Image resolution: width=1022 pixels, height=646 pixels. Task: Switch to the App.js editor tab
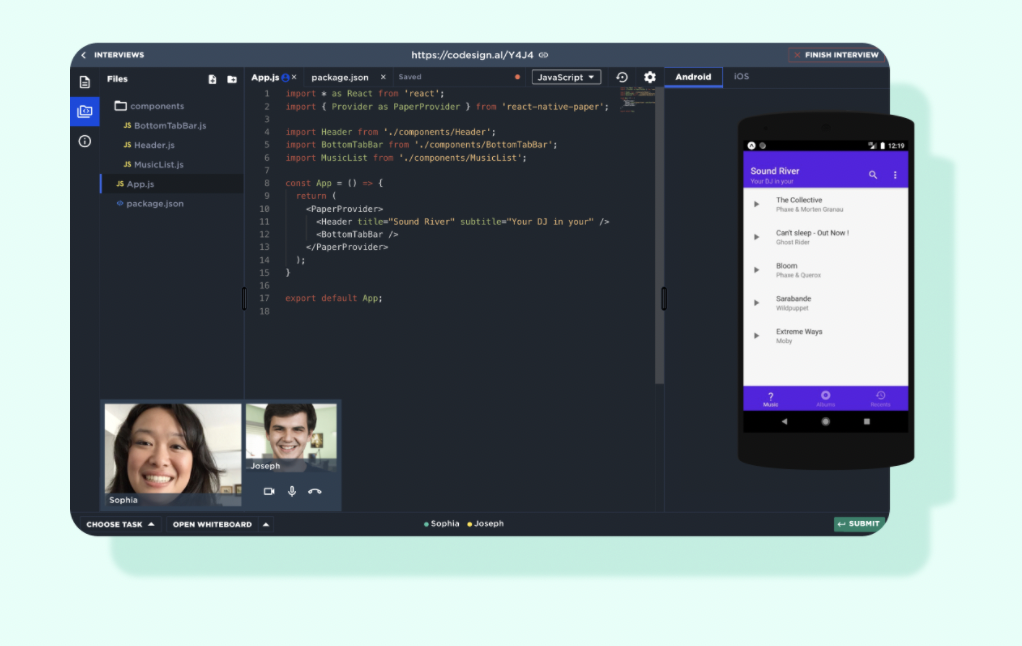(x=265, y=77)
